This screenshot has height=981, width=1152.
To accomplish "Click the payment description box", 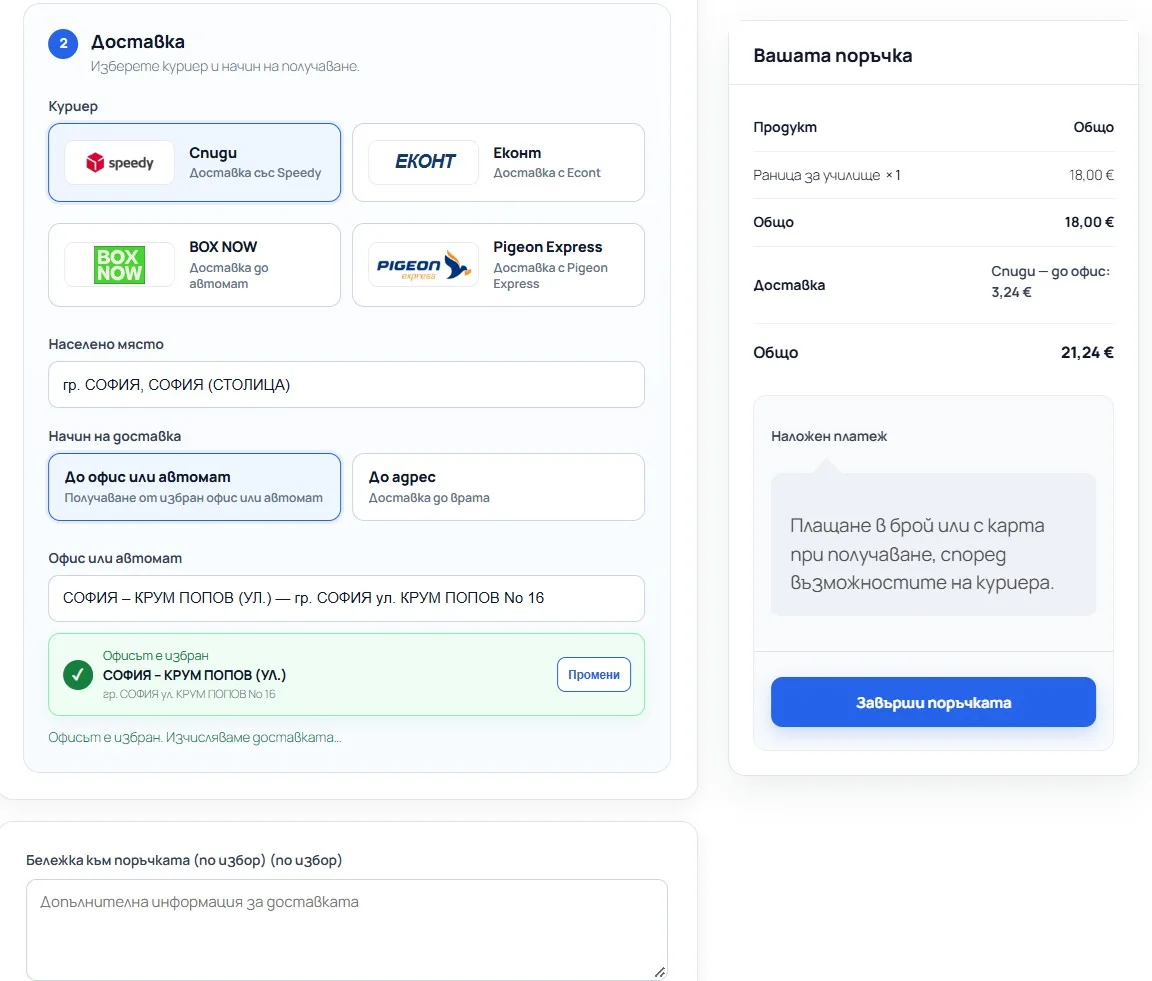I will [x=933, y=544].
